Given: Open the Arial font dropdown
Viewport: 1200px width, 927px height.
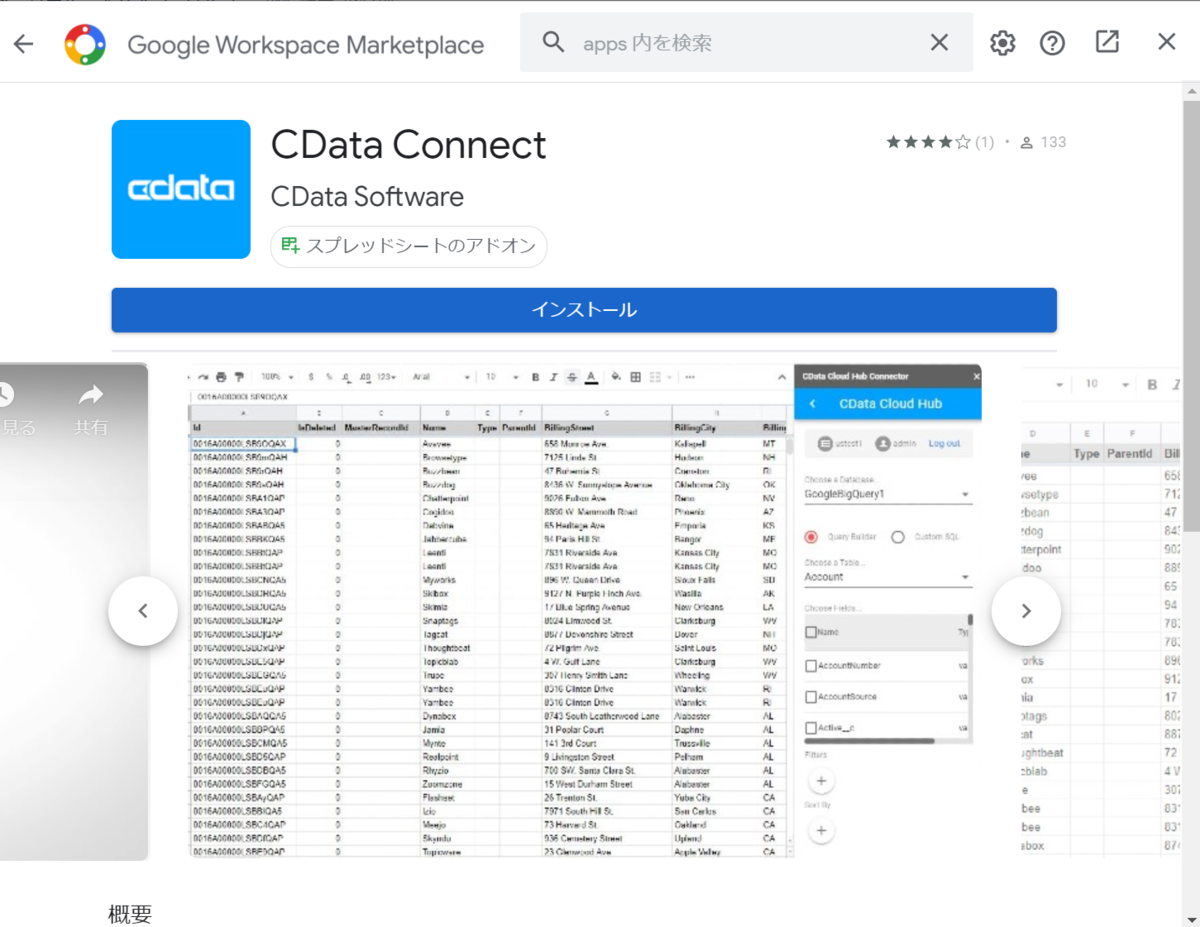Looking at the screenshot, I should (440, 377).
